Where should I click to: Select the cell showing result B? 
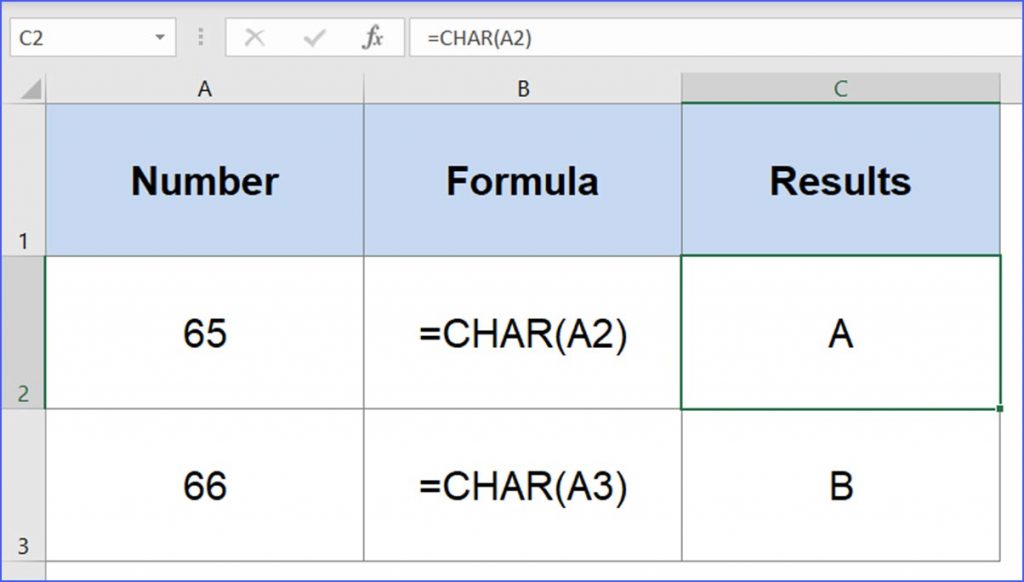coord(840,487)
